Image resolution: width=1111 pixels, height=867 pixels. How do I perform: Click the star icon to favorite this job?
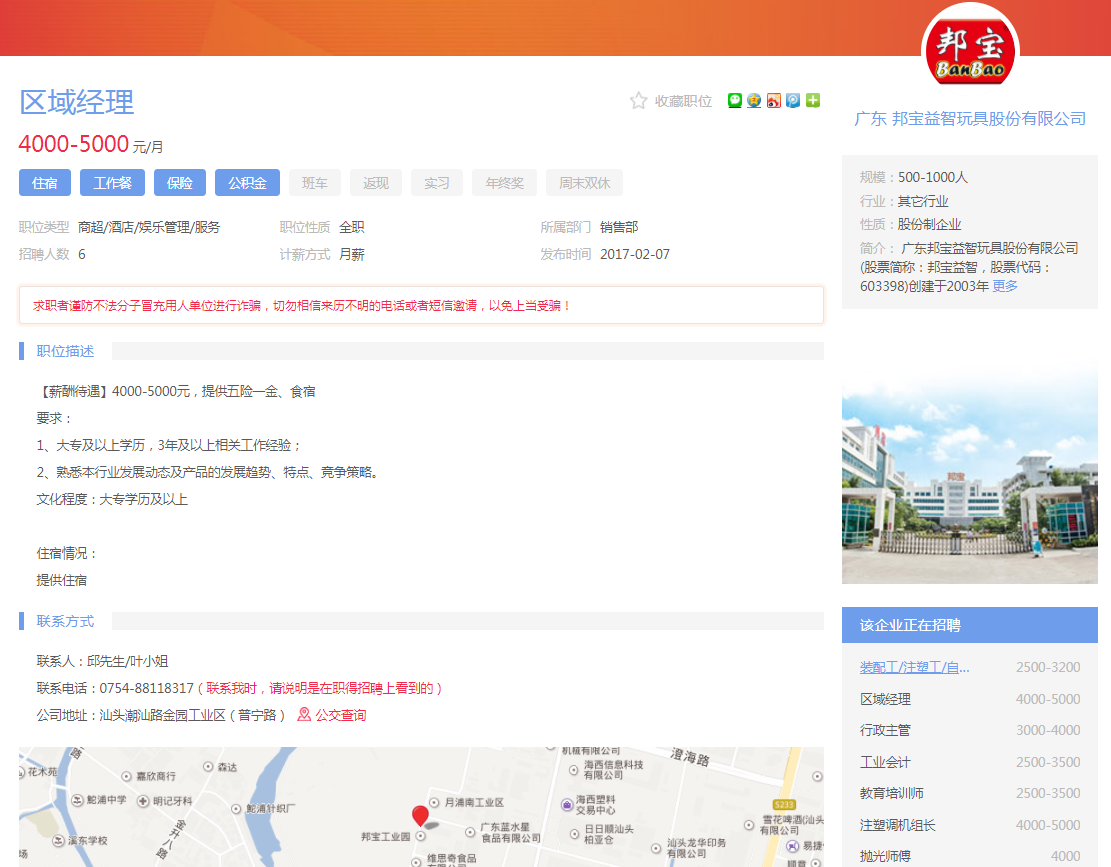point(638,101)
